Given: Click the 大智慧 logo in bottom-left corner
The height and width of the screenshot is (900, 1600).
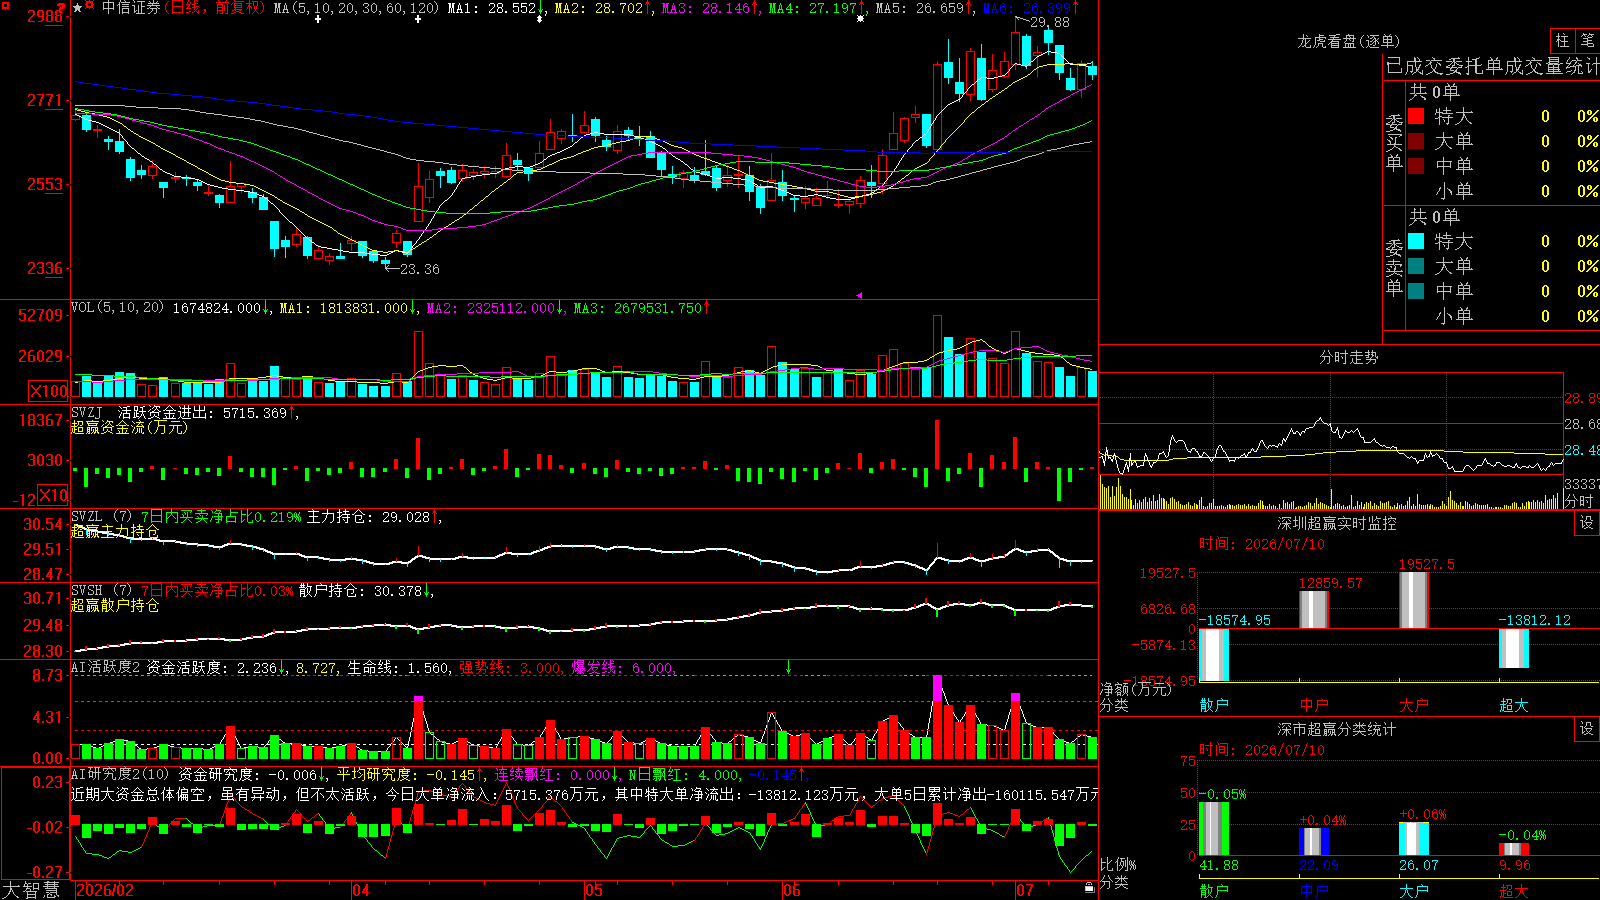Looking at the screenshot, I should tap(31, 890).
